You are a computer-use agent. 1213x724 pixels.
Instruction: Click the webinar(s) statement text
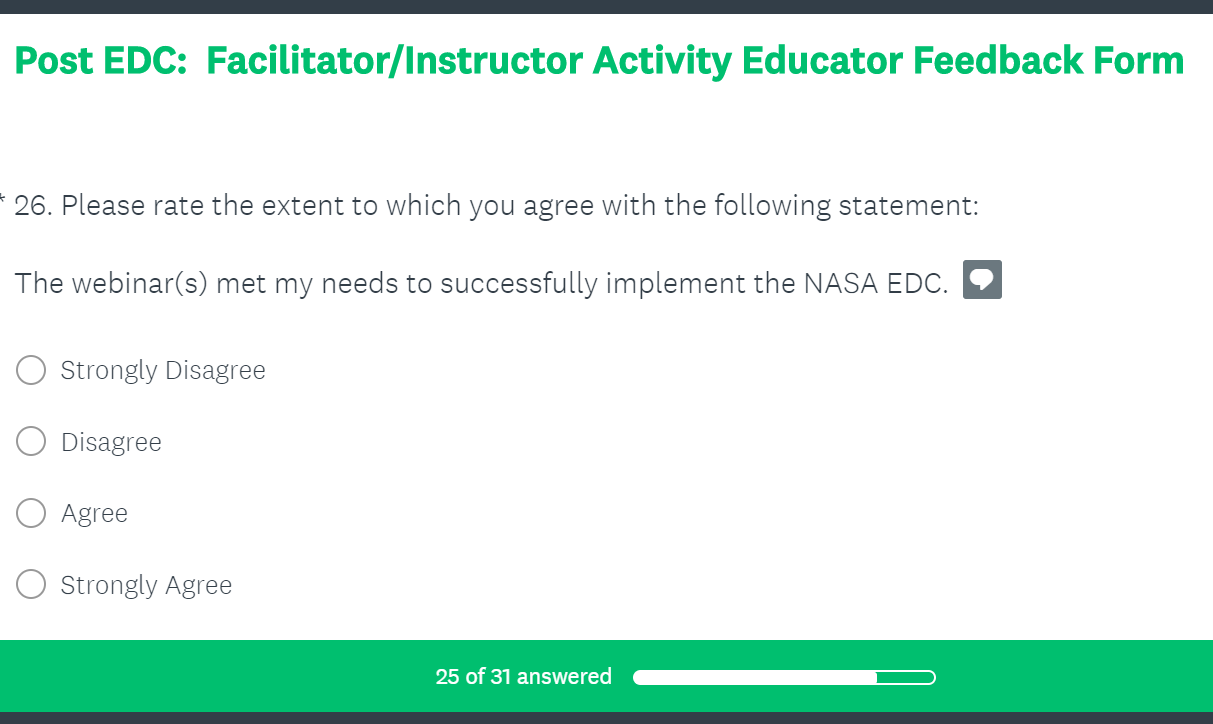click(x=481, y=283)
